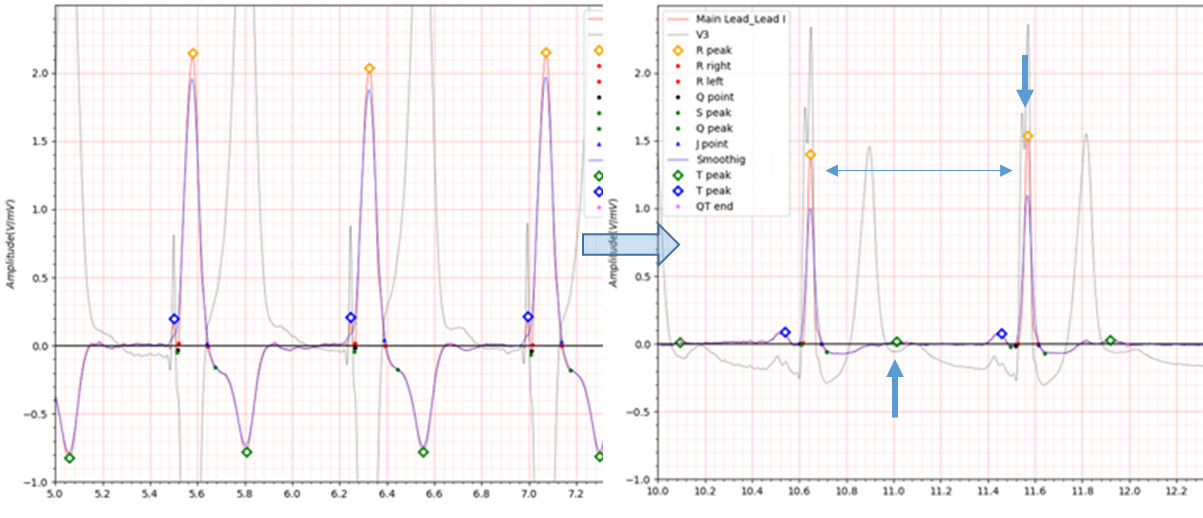Click the x-axis tick '5.8'
The width and height of the screenshot is (1203, 518).
[x=245, y=494]
